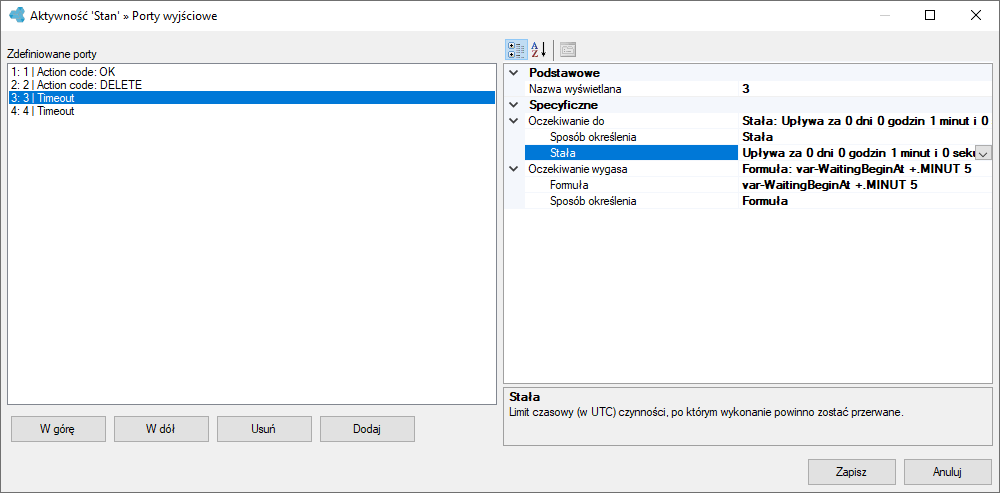Select 'Sposób określenia' under Oczekiwanie do
The height and width of the screenshot is (493, 1000).
(631, 136)
